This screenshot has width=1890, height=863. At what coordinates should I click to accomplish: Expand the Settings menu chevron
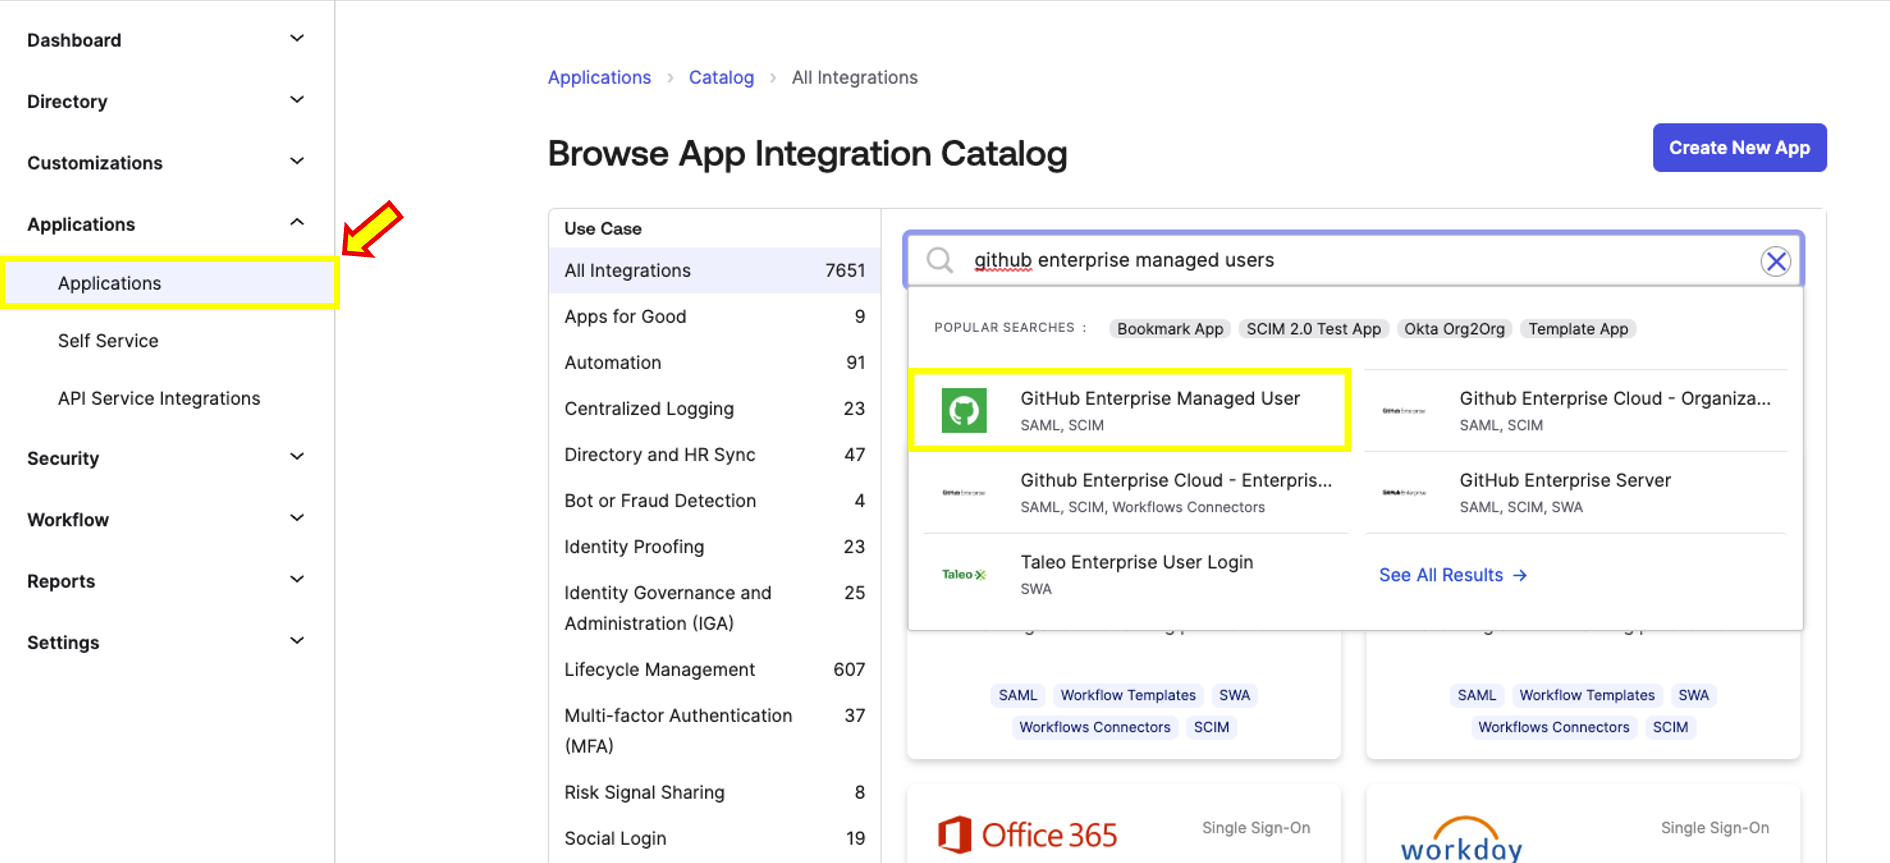[297, 641]
